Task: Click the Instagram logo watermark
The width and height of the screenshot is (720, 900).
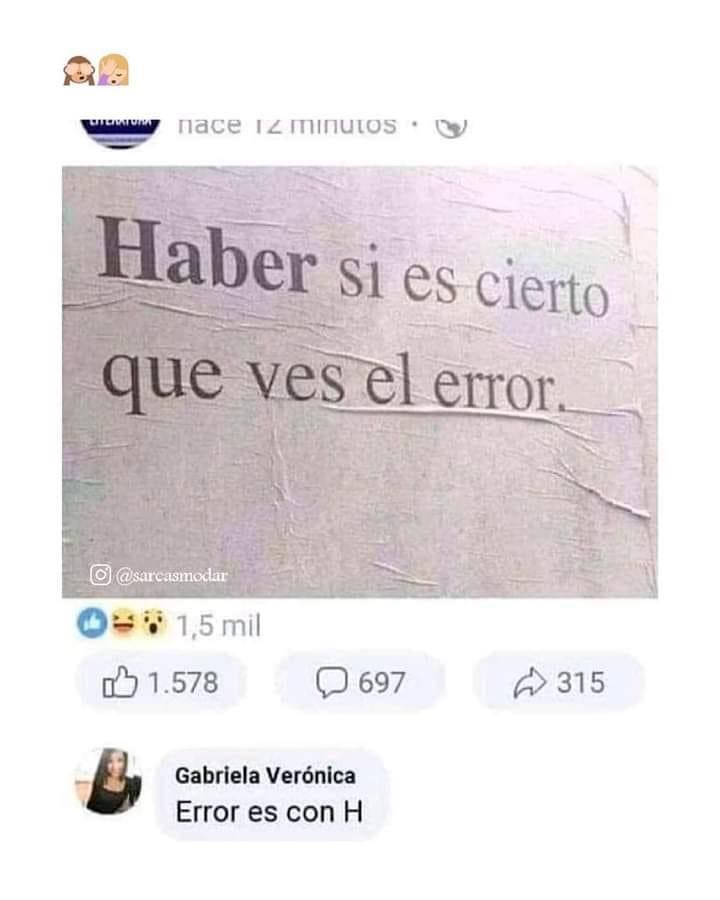Action: [100, 575]
